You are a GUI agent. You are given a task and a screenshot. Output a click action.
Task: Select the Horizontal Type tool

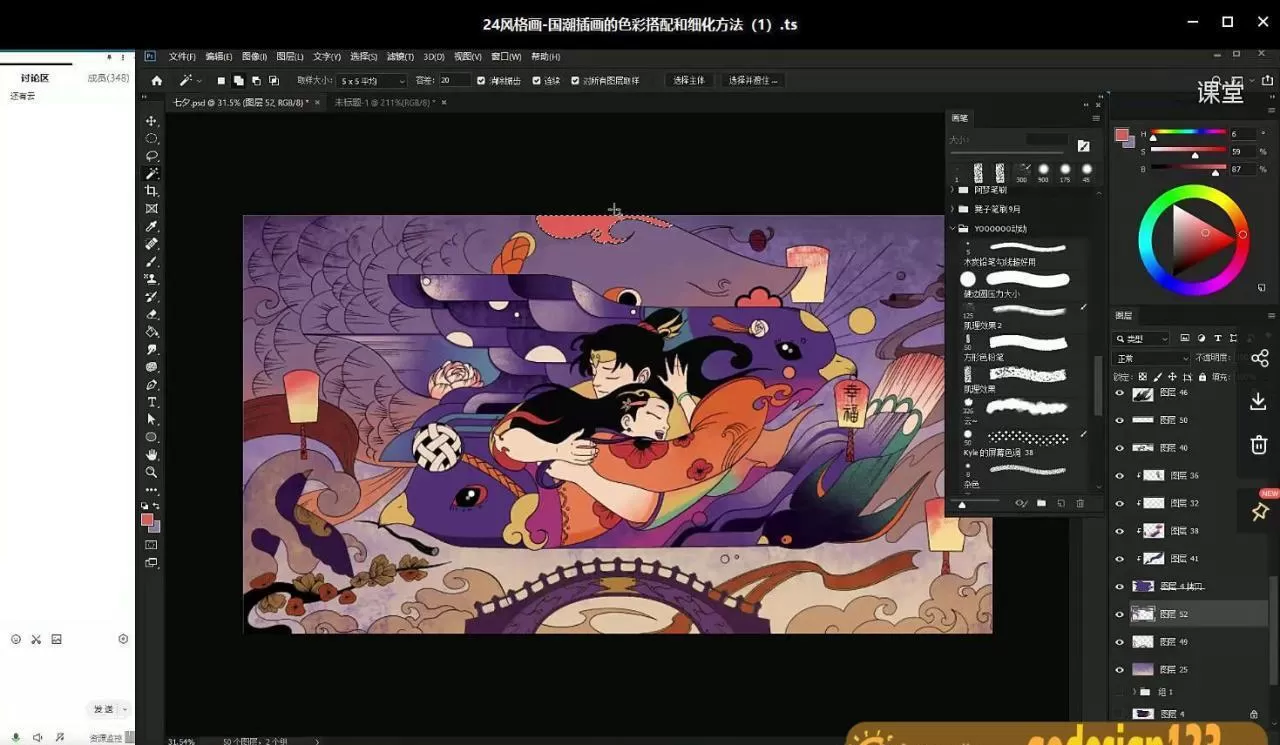pos(152,401)
